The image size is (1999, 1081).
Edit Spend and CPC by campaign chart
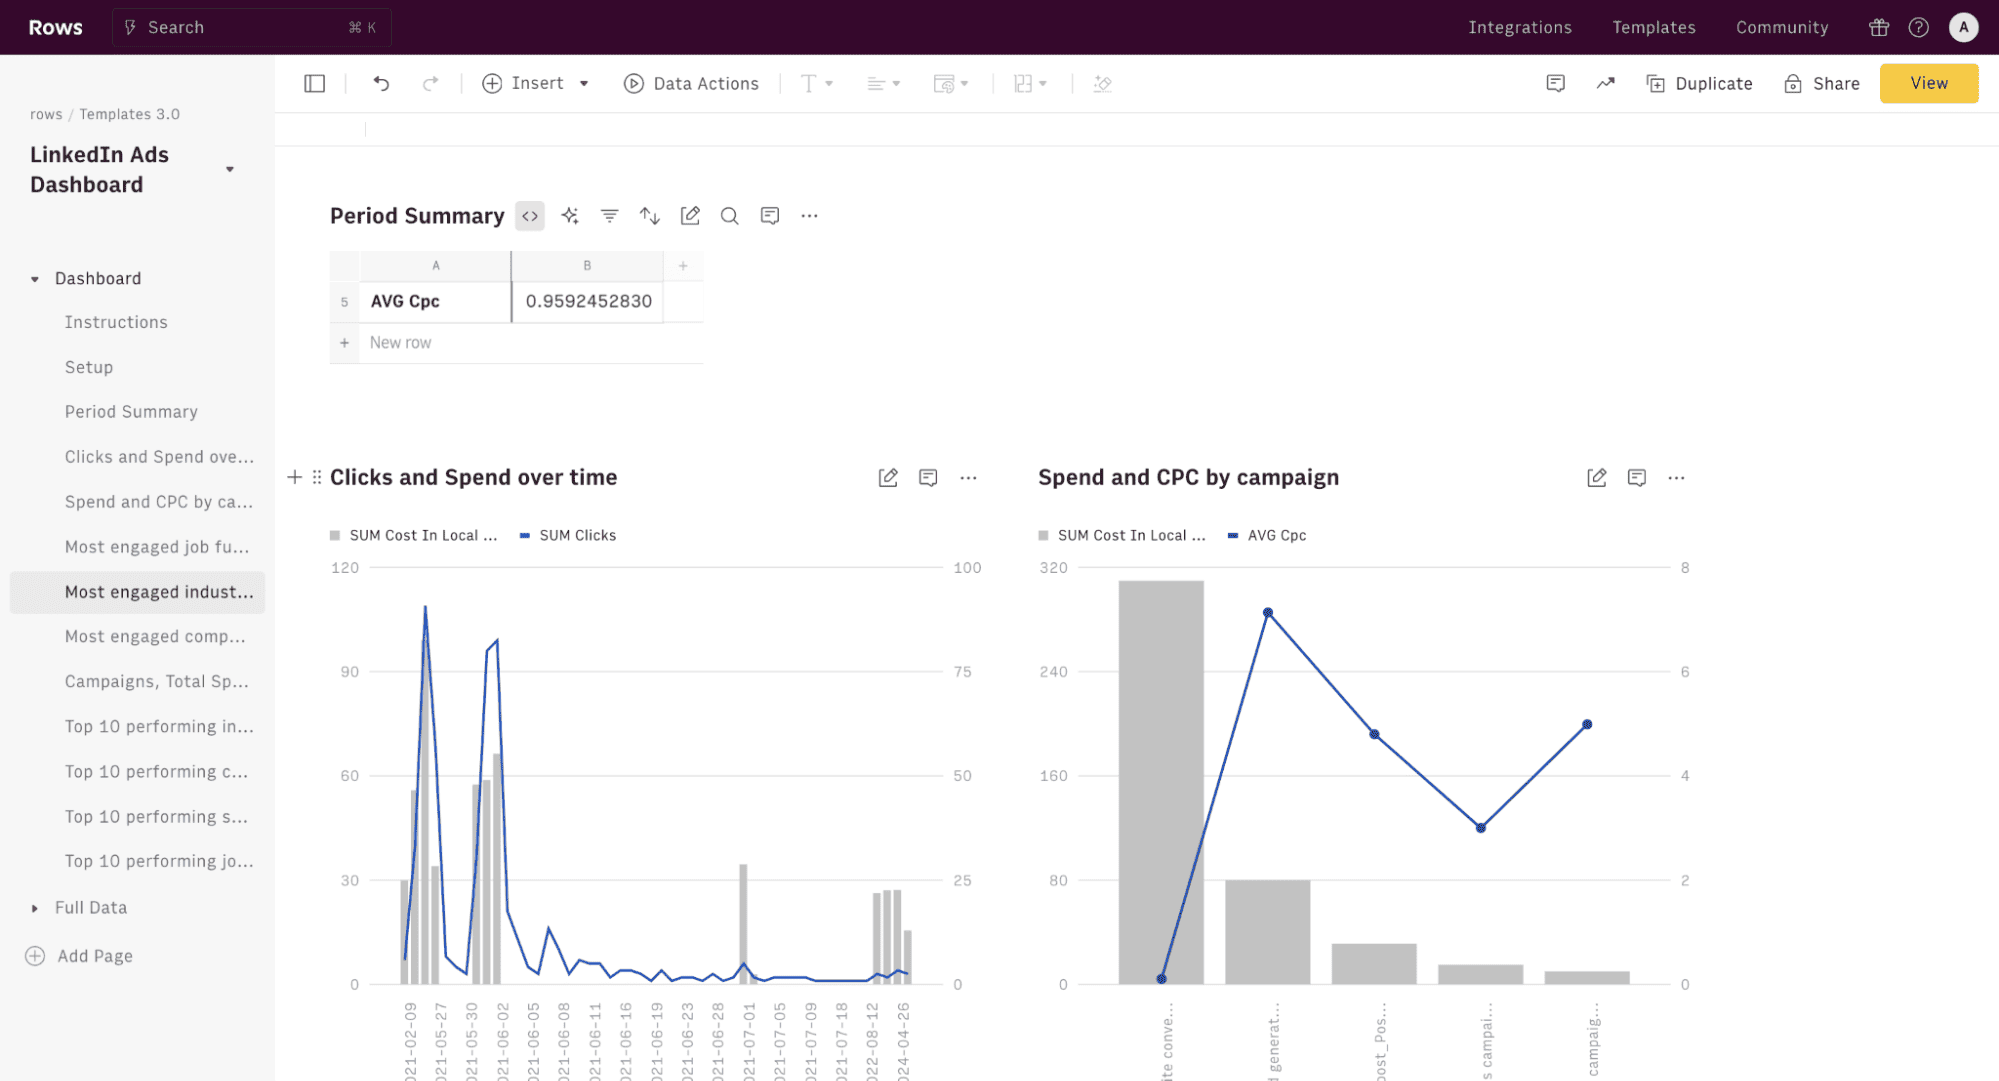pos(1597,478)
